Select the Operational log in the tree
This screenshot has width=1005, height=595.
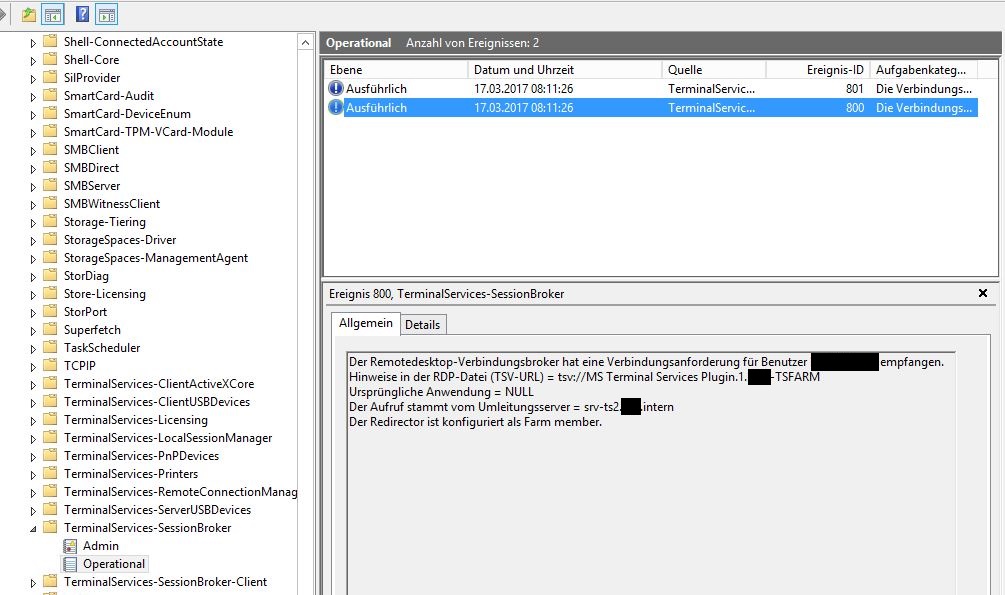tap(114, 564)
